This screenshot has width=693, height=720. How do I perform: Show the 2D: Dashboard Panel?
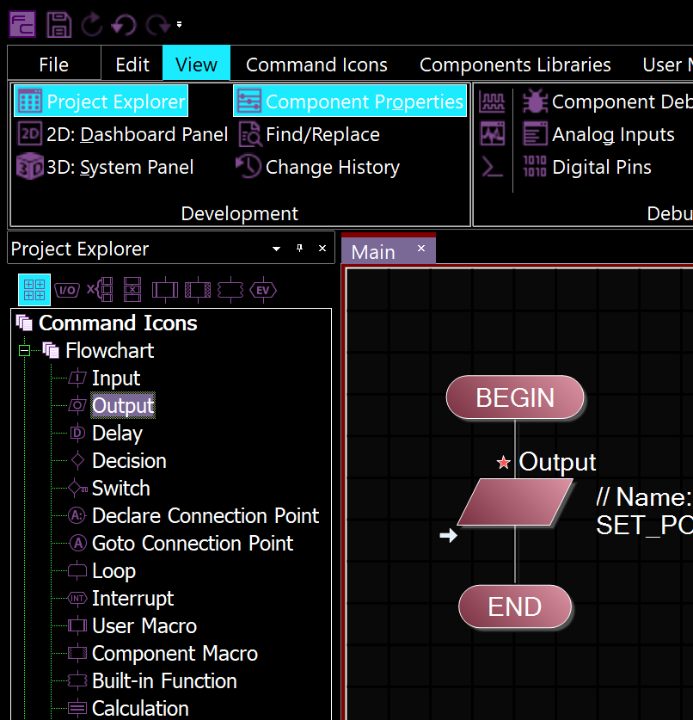point(122,134)
